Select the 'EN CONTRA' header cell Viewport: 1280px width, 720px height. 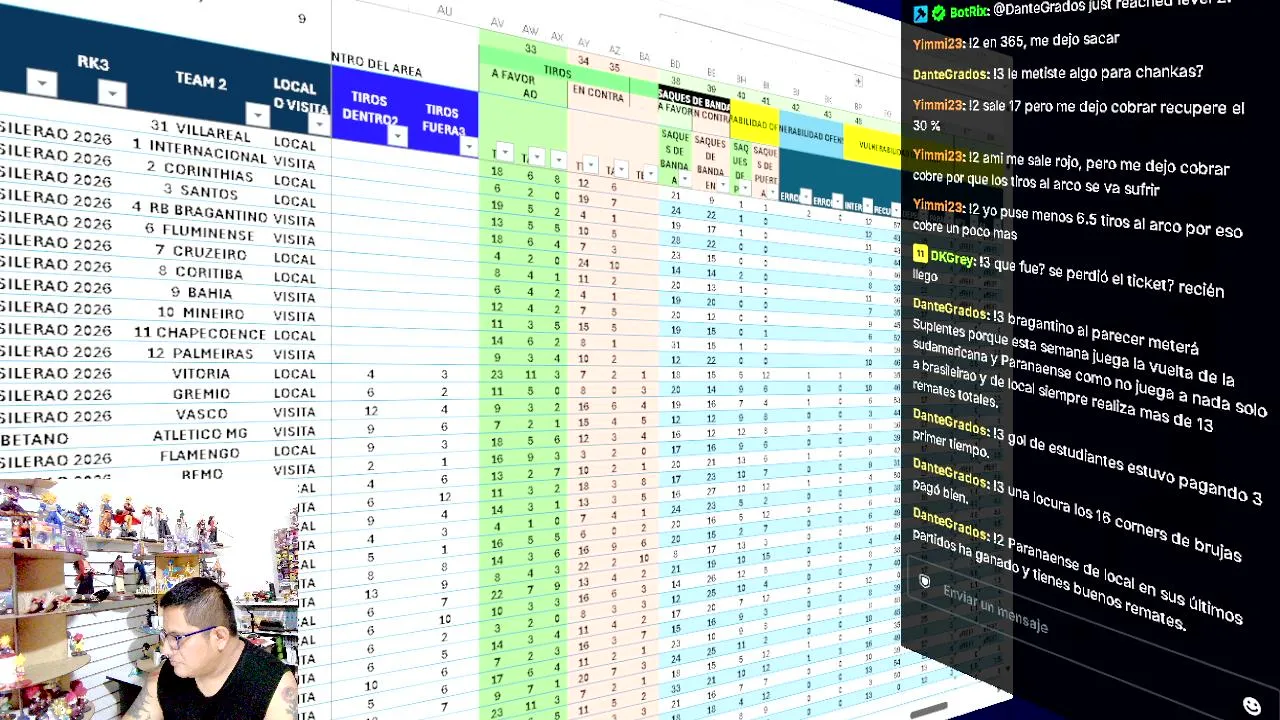pyautogui.click(x=597, y=95)
